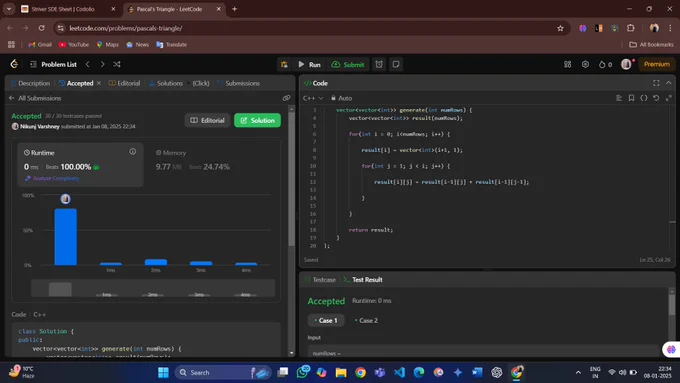Viewport: 680px width, 383px height.
Task: Reset code to default icon
Action: (656, 98)
